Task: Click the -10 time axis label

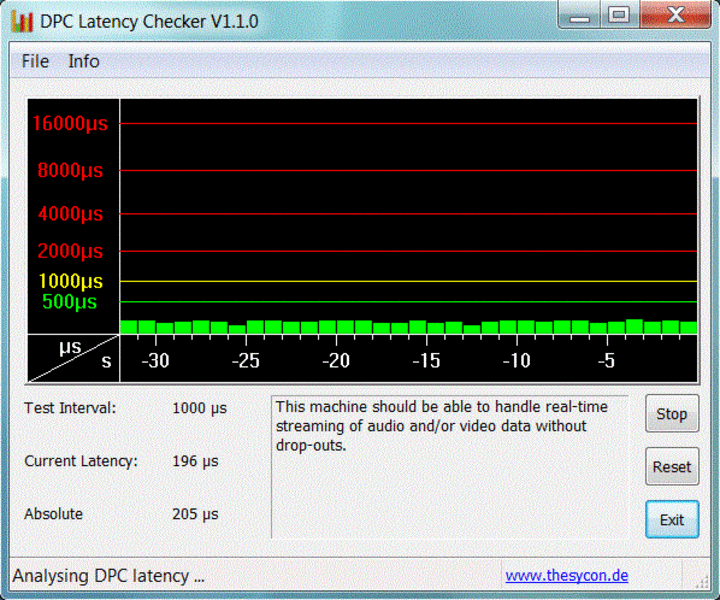Action: 517,361
